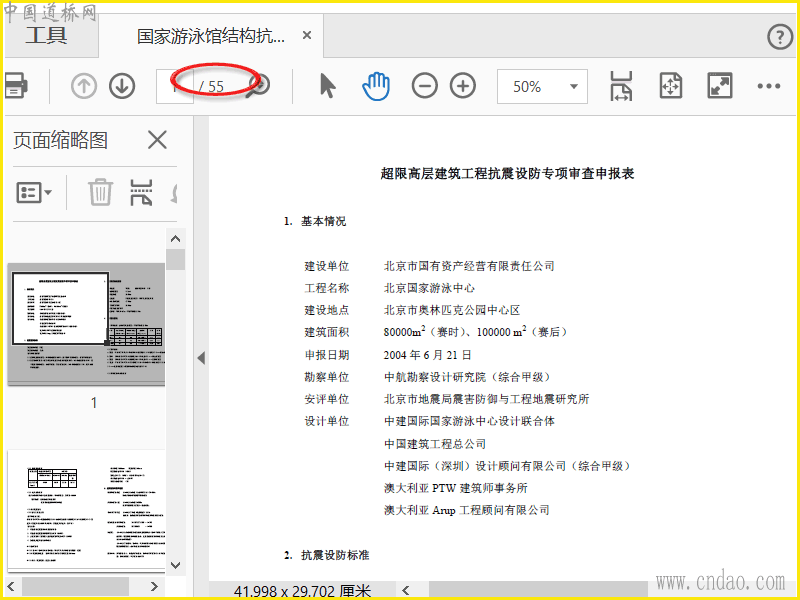Image resolution: width=800 pixels, height=600 pixels.
Task: Enter full screen mode icon
Action: pyautogui.click(x=719, y=86)
